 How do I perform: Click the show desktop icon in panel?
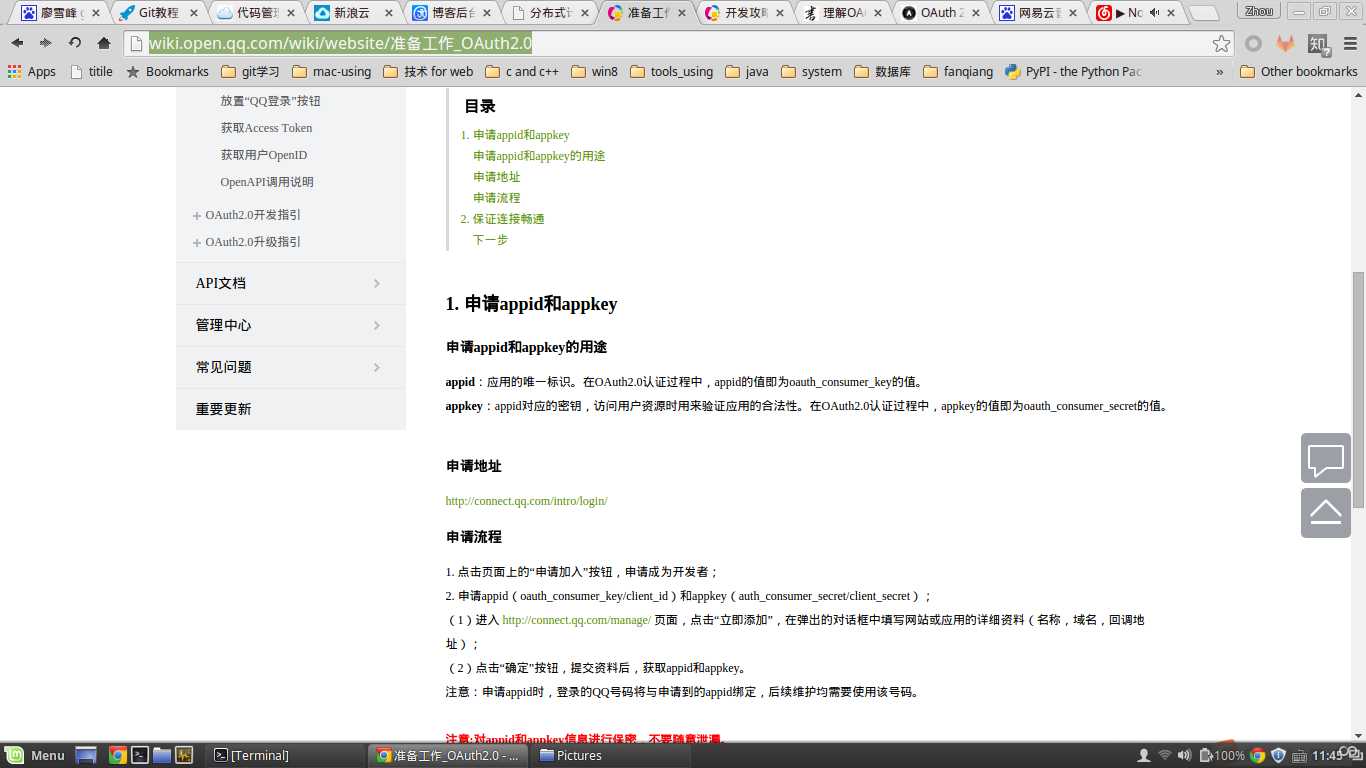pos(86,755)
